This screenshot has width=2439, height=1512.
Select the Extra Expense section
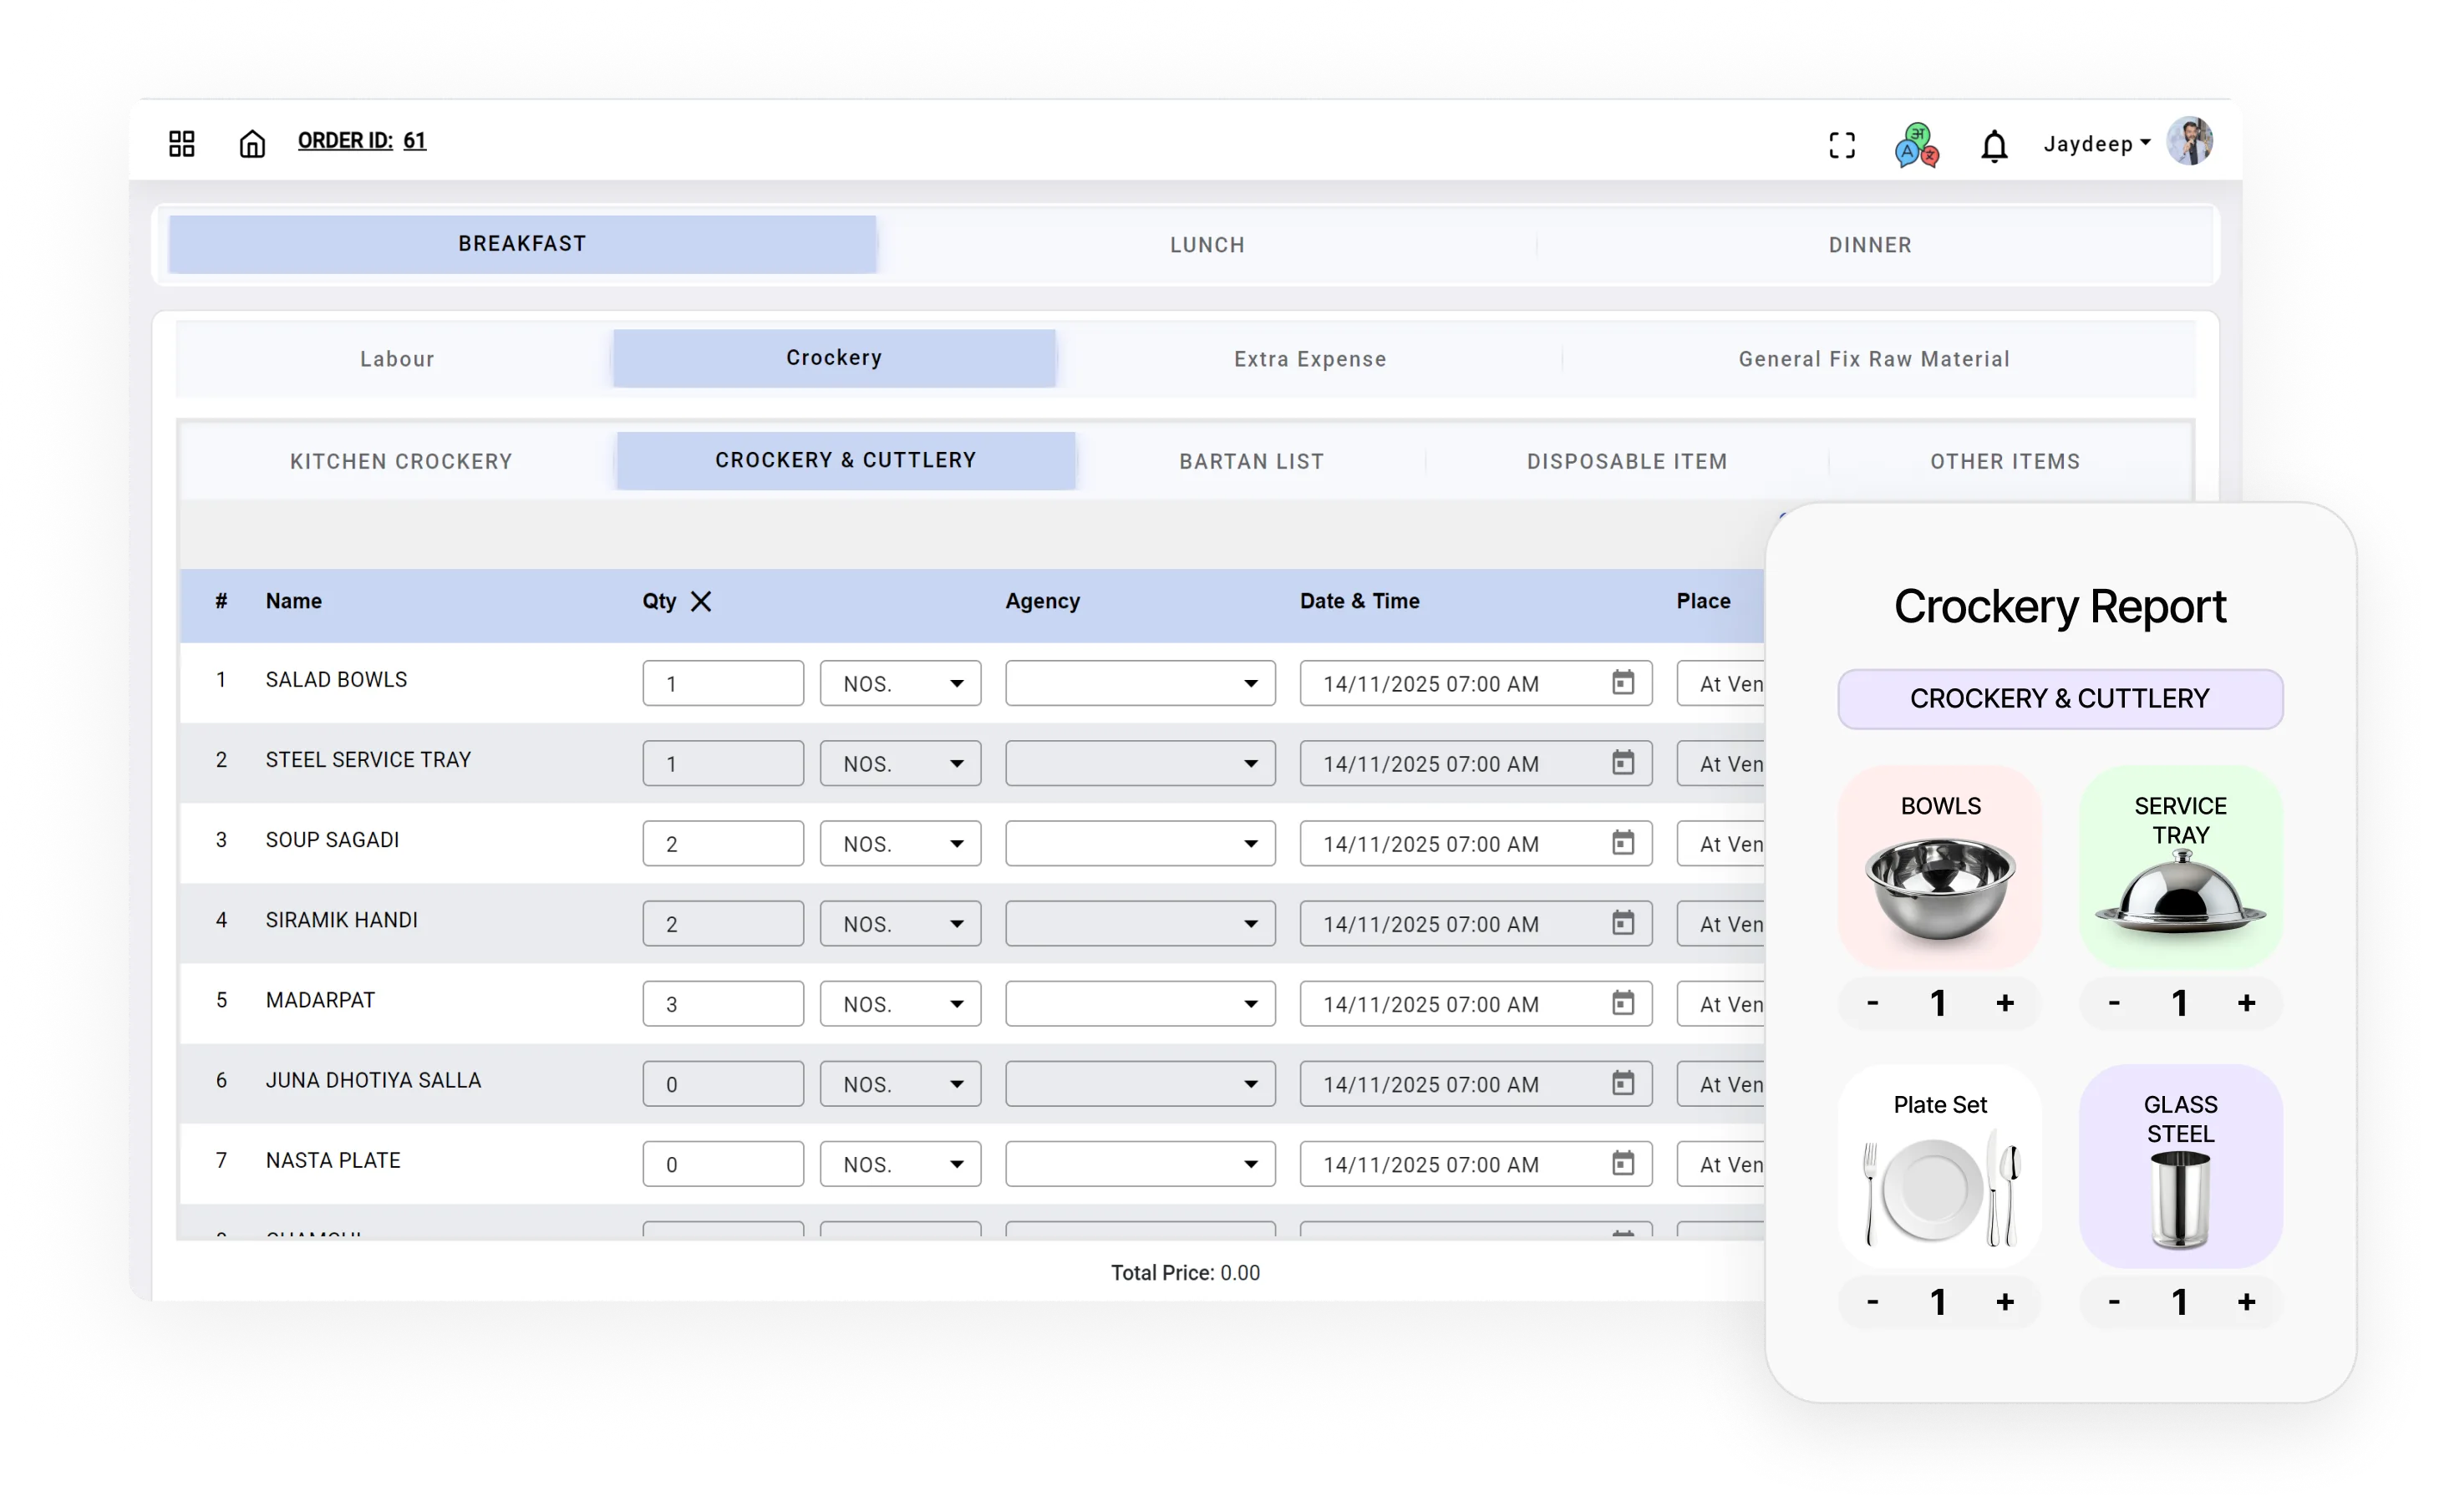click(x=1309, y=358)
